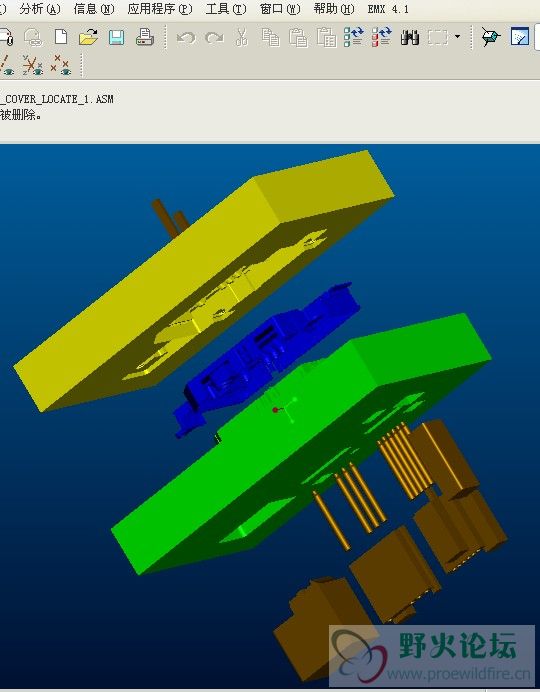Click the Regeneration manager icon

pos(381,37)
